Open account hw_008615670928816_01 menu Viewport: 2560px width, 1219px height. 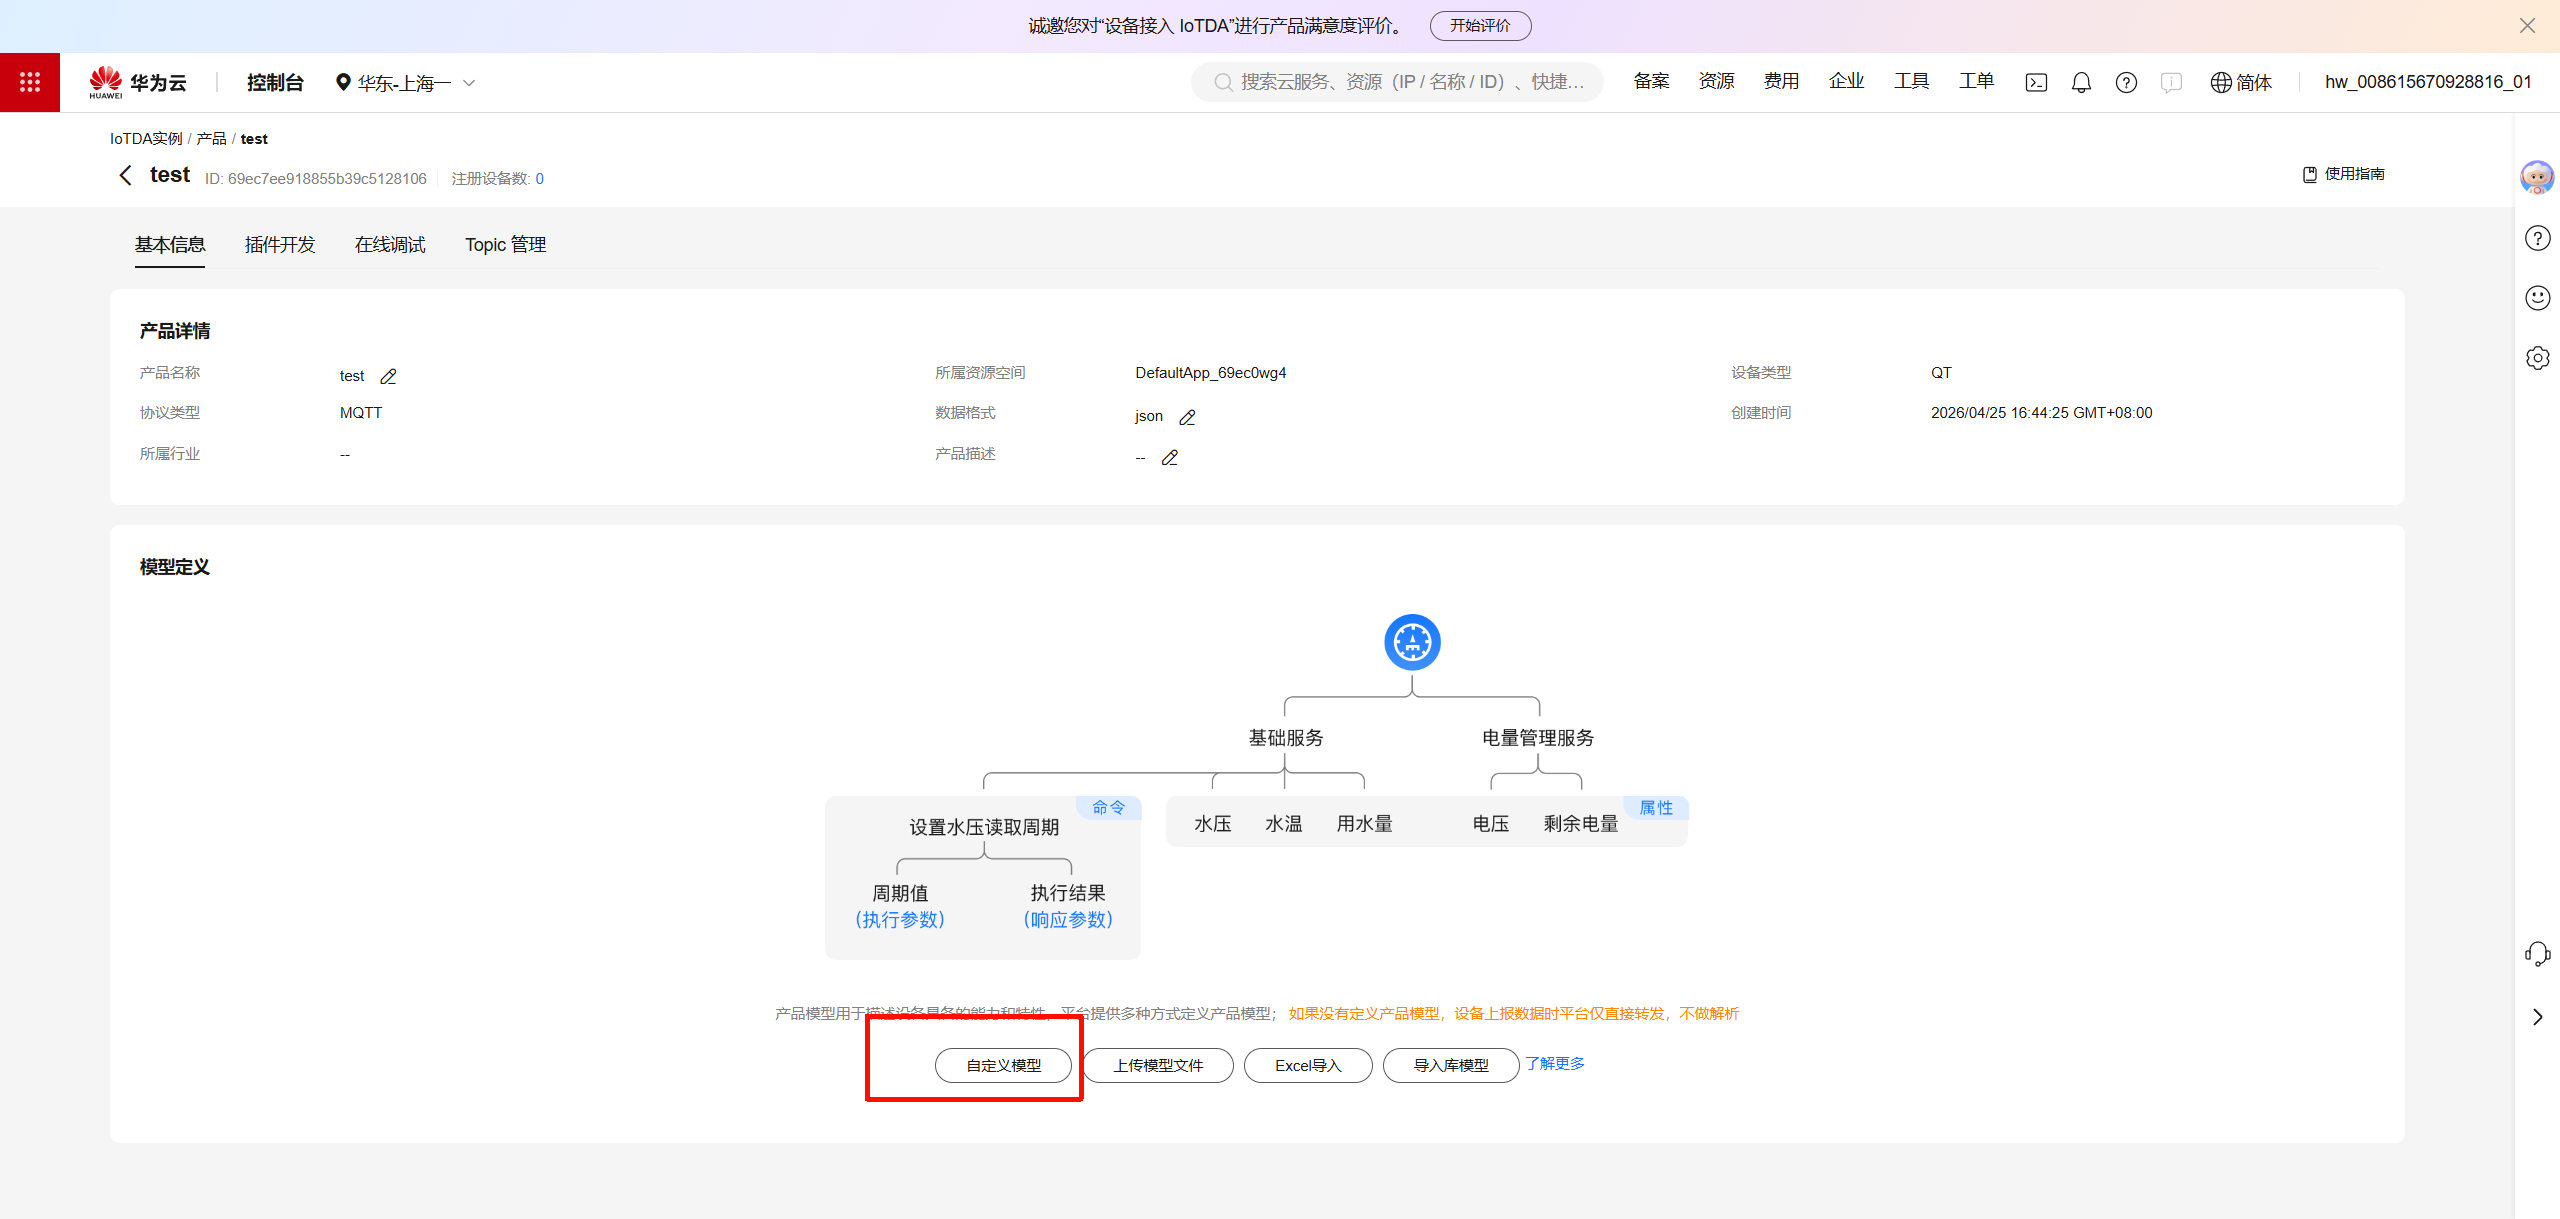pyautogui.click(x=2428, y=82)
